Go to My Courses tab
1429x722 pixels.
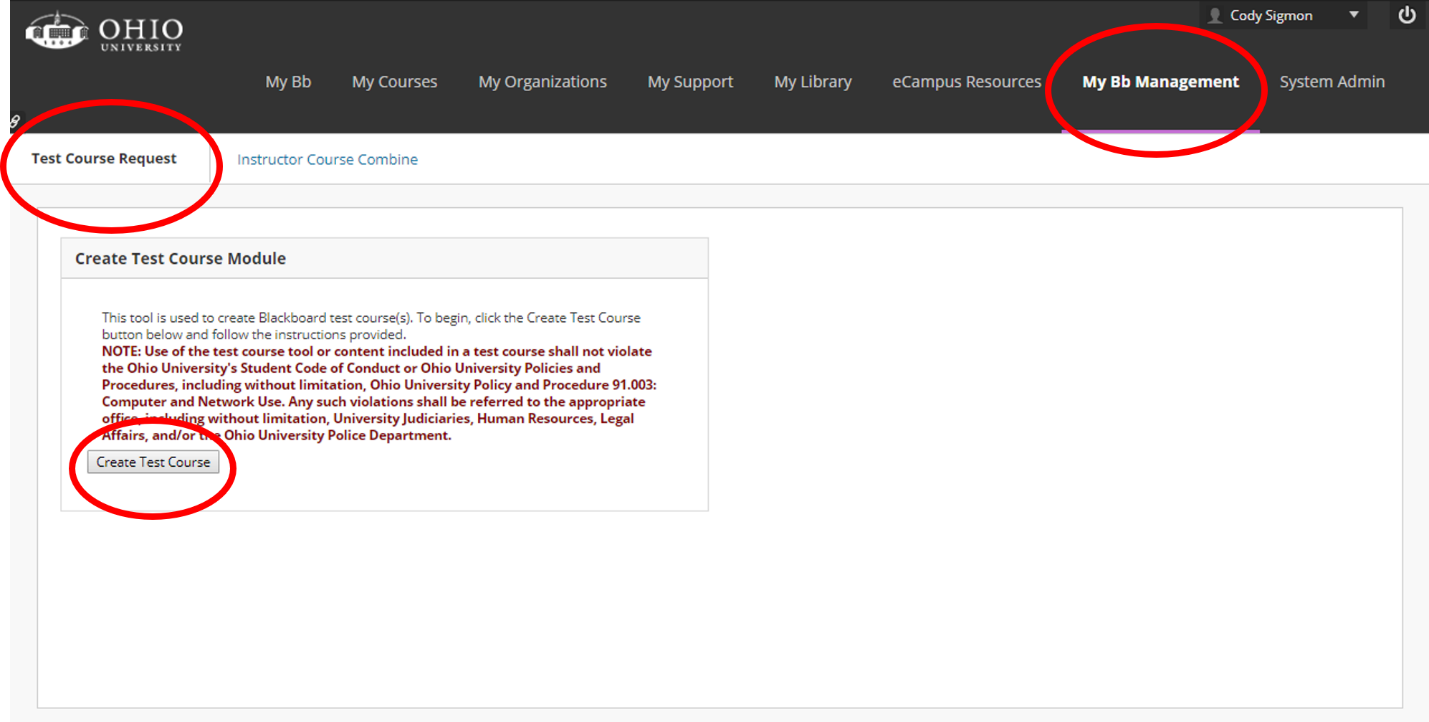(394, 82)
